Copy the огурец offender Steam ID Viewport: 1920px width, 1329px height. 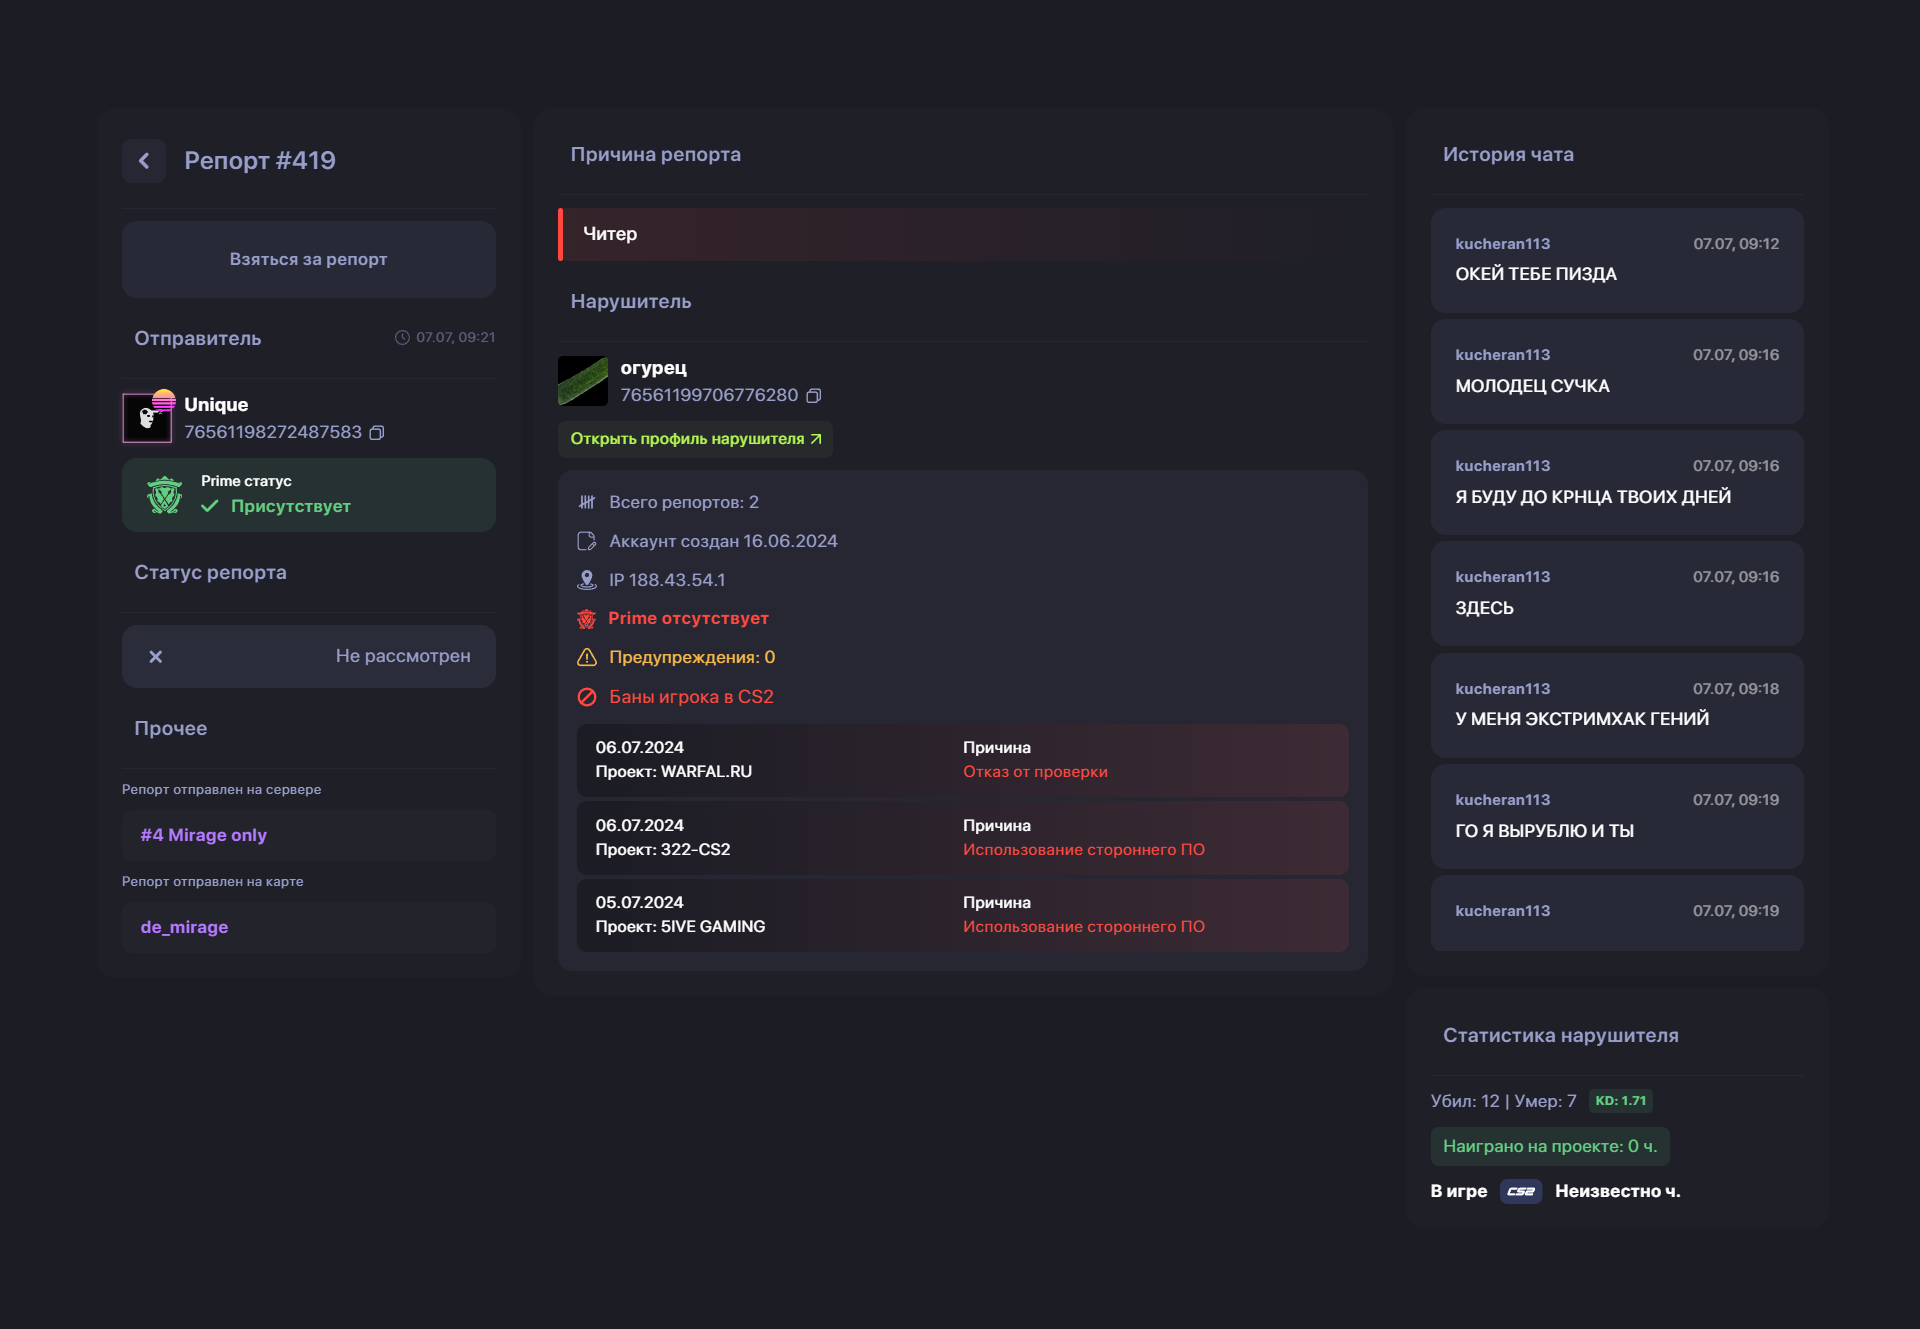814,396
